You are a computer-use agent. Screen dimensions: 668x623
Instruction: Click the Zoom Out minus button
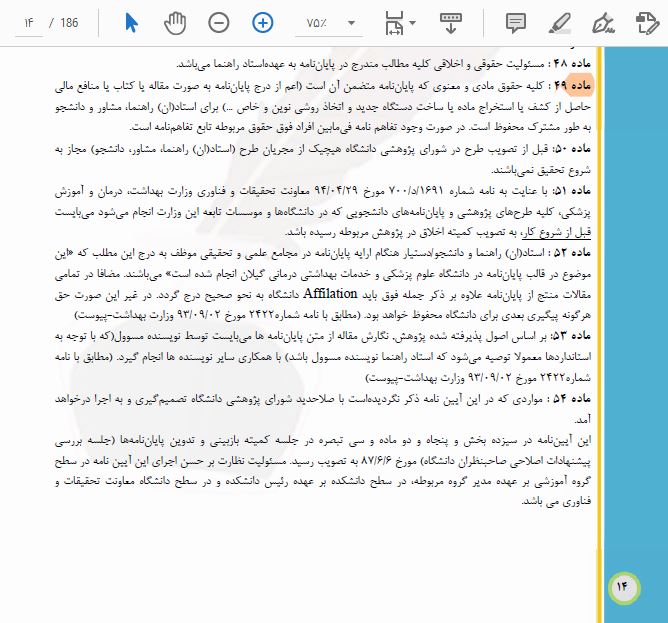[219, 22]
